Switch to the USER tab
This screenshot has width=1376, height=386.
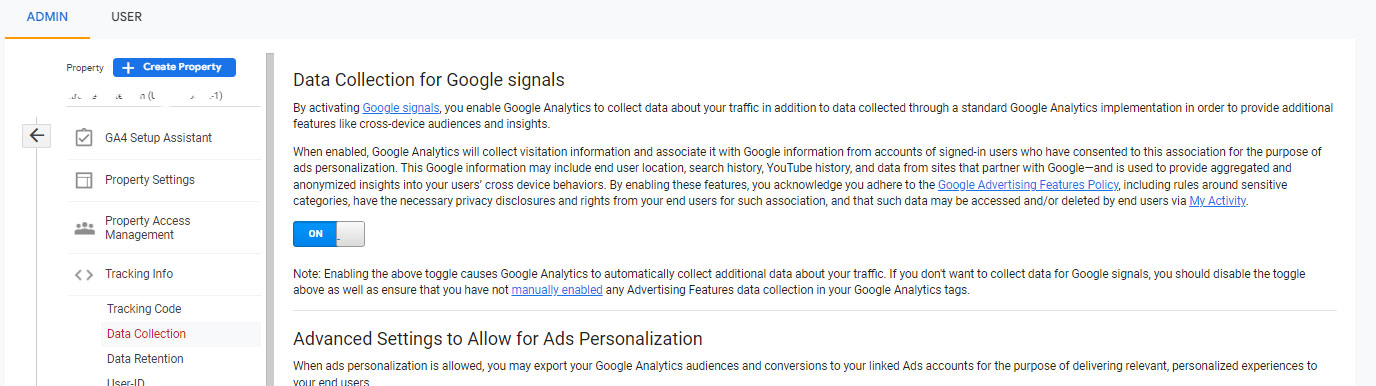click(126, 17)
